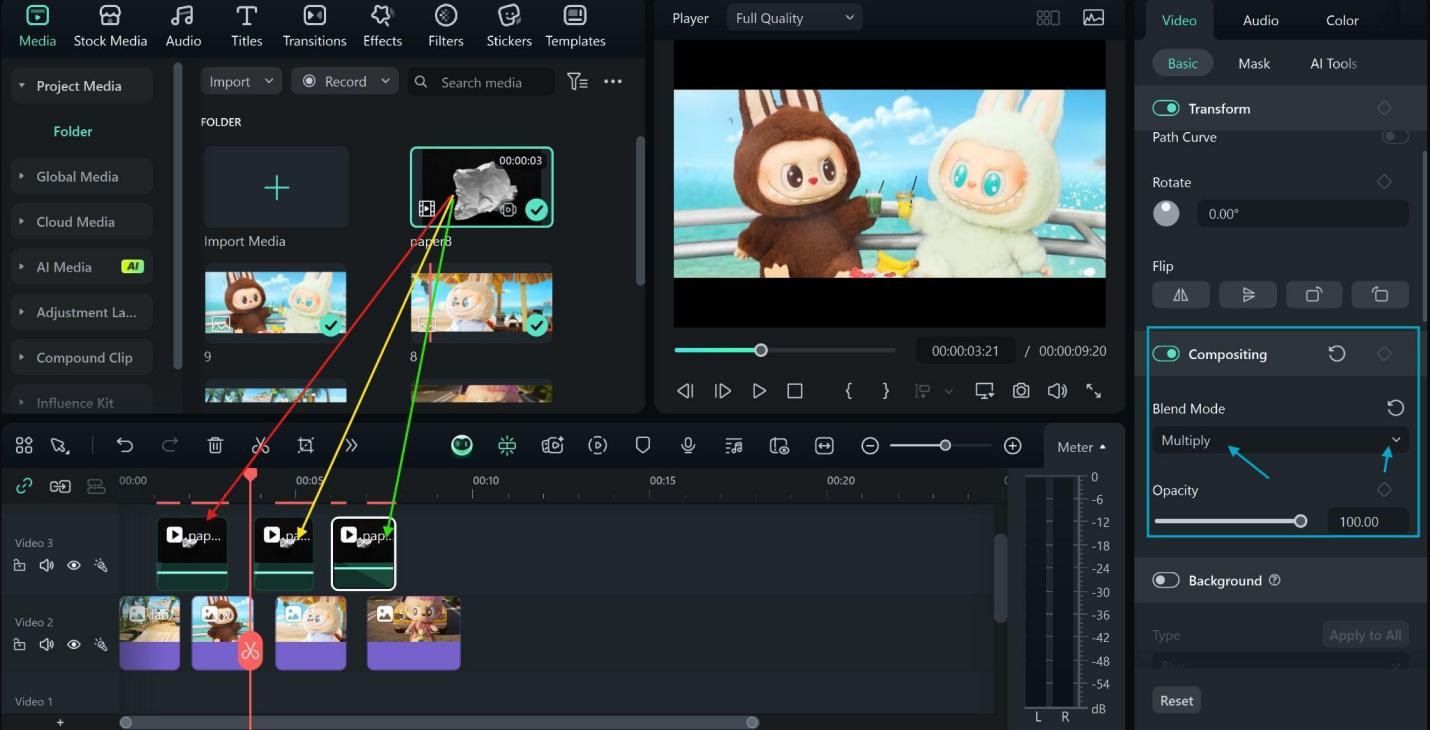1430x730 pixels.
Task: Click the Reset button
Action: (1176, 700)
